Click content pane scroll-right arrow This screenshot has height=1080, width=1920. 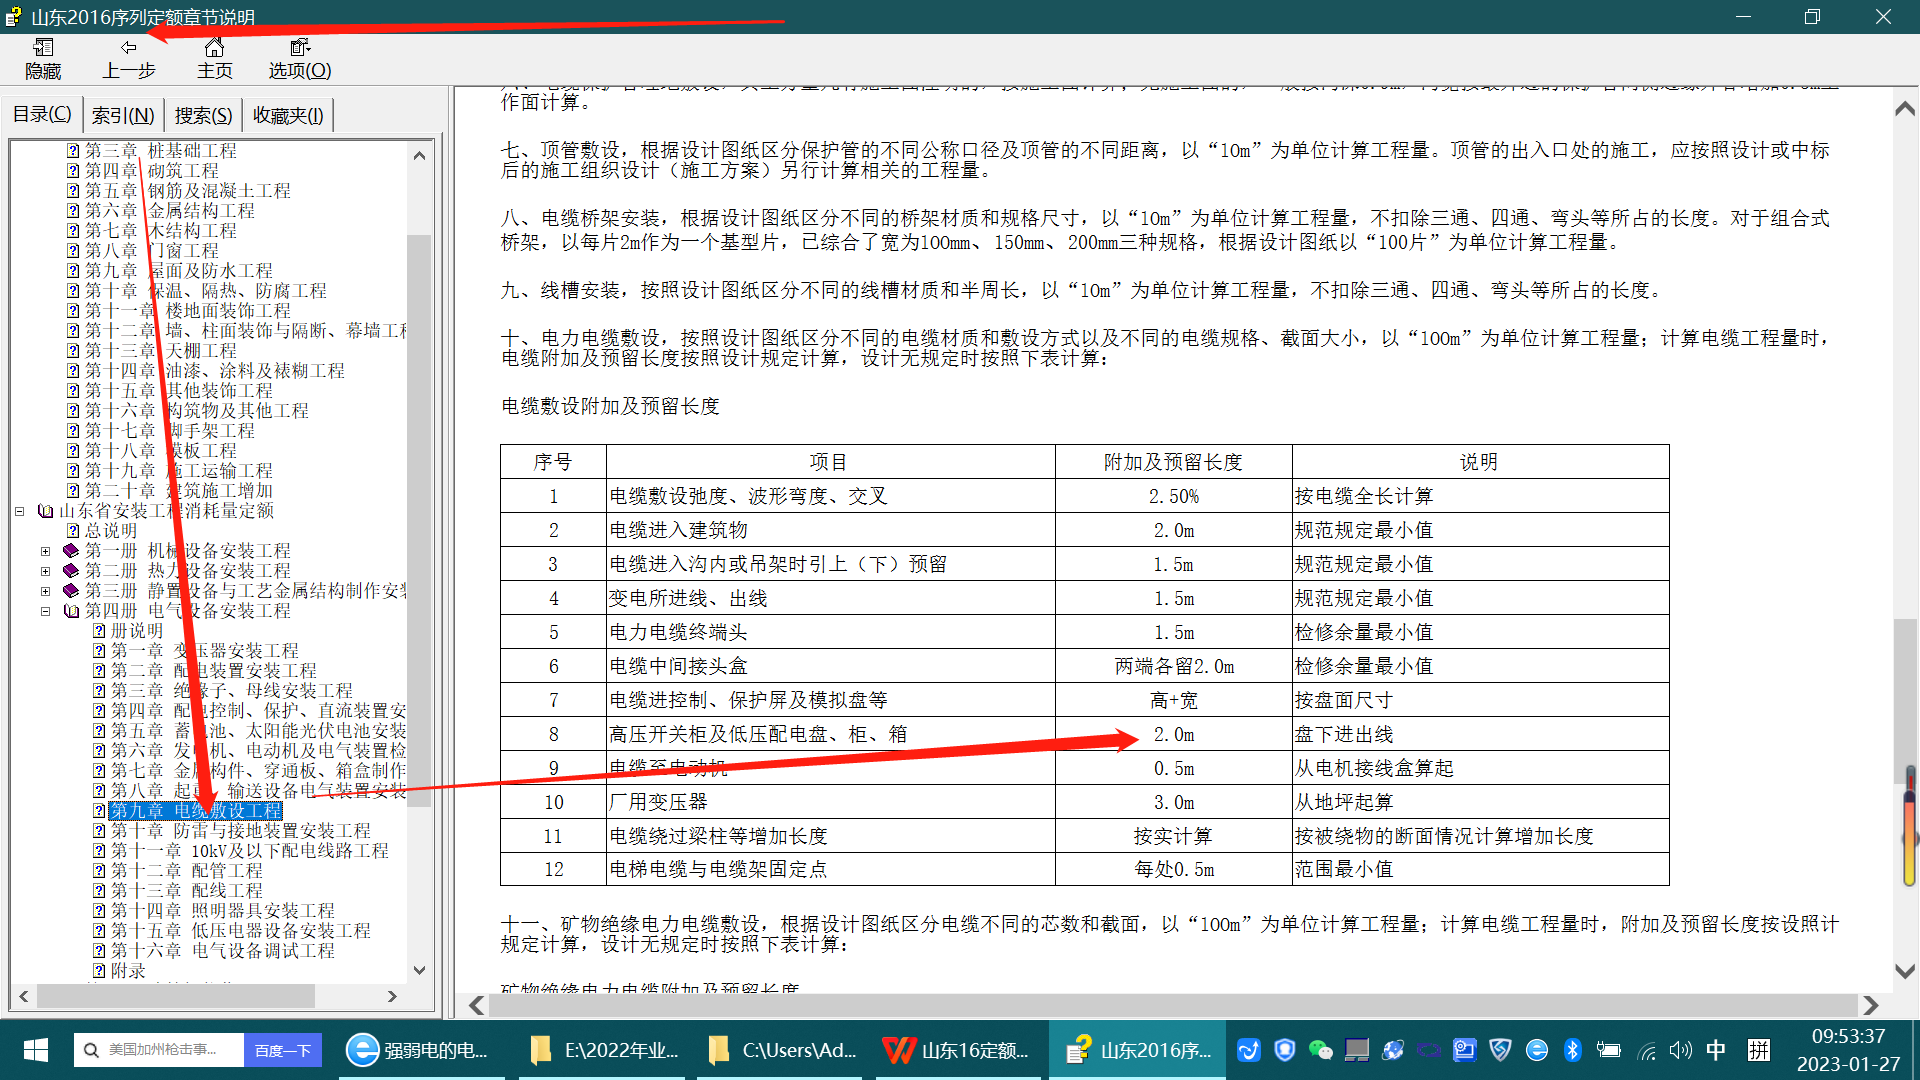coord(1871,1005)
